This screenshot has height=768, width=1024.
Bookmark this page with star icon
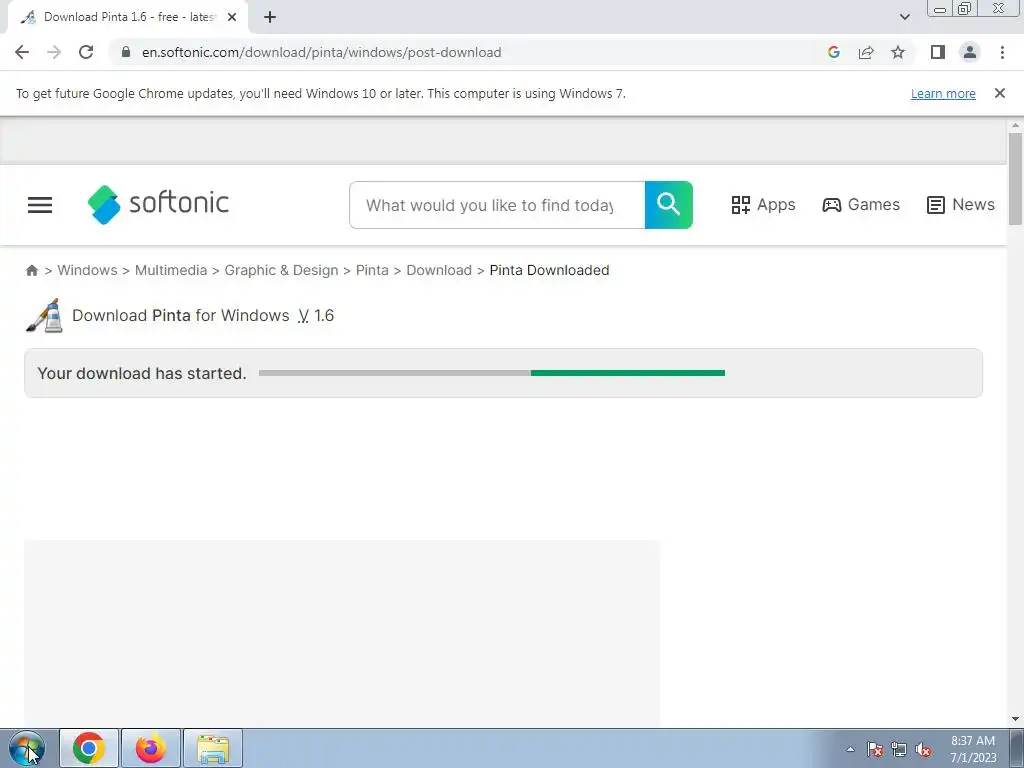pos(898,52)
